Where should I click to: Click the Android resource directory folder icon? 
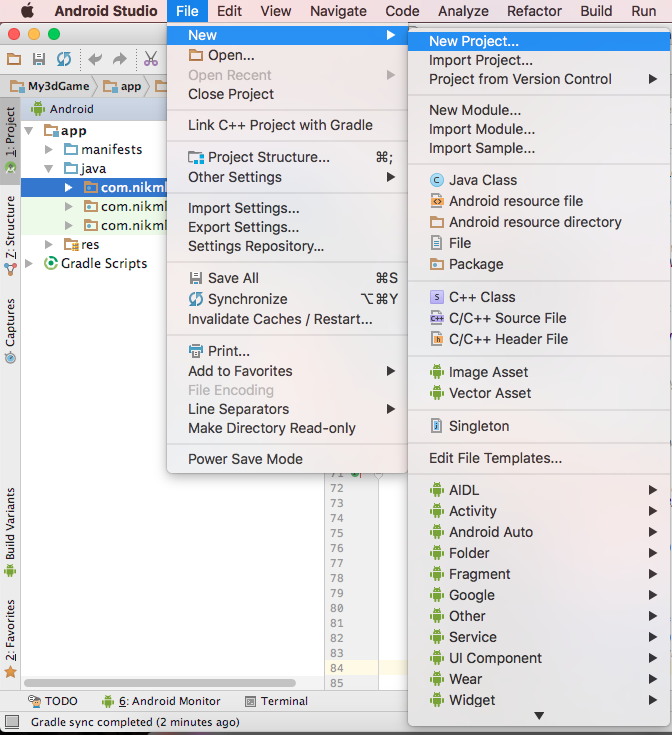[437, 222]
